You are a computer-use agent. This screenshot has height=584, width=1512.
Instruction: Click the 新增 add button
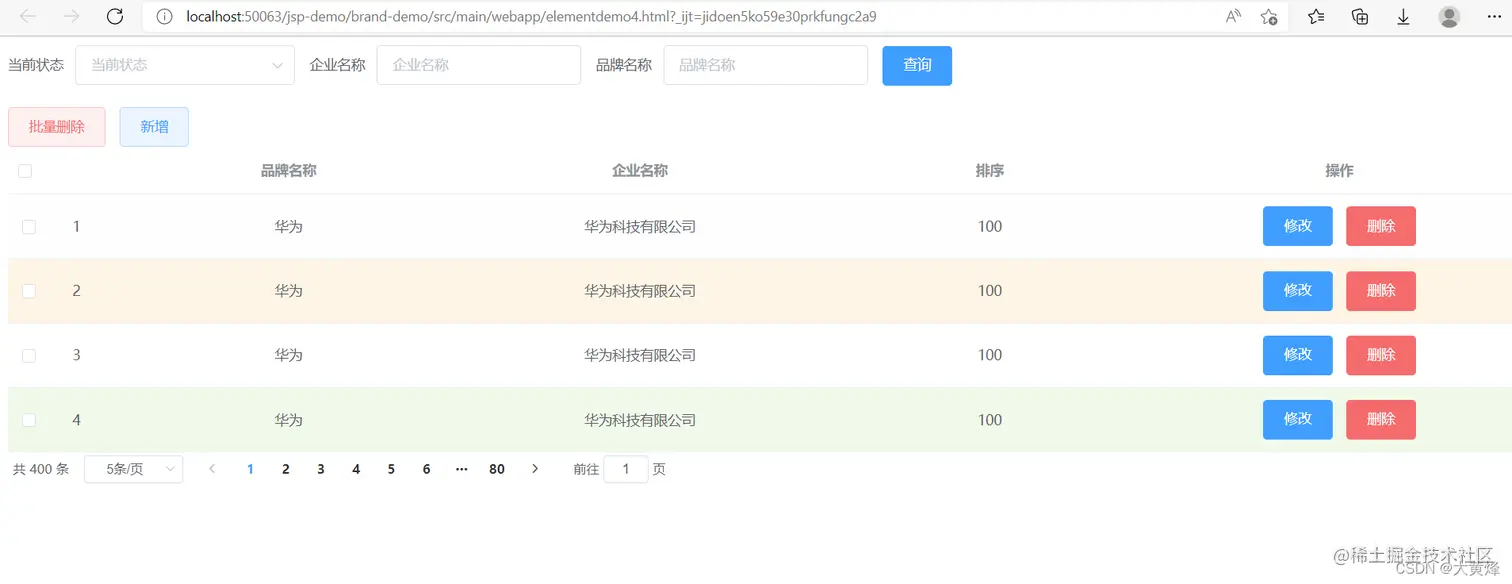[x=153, y=126]
